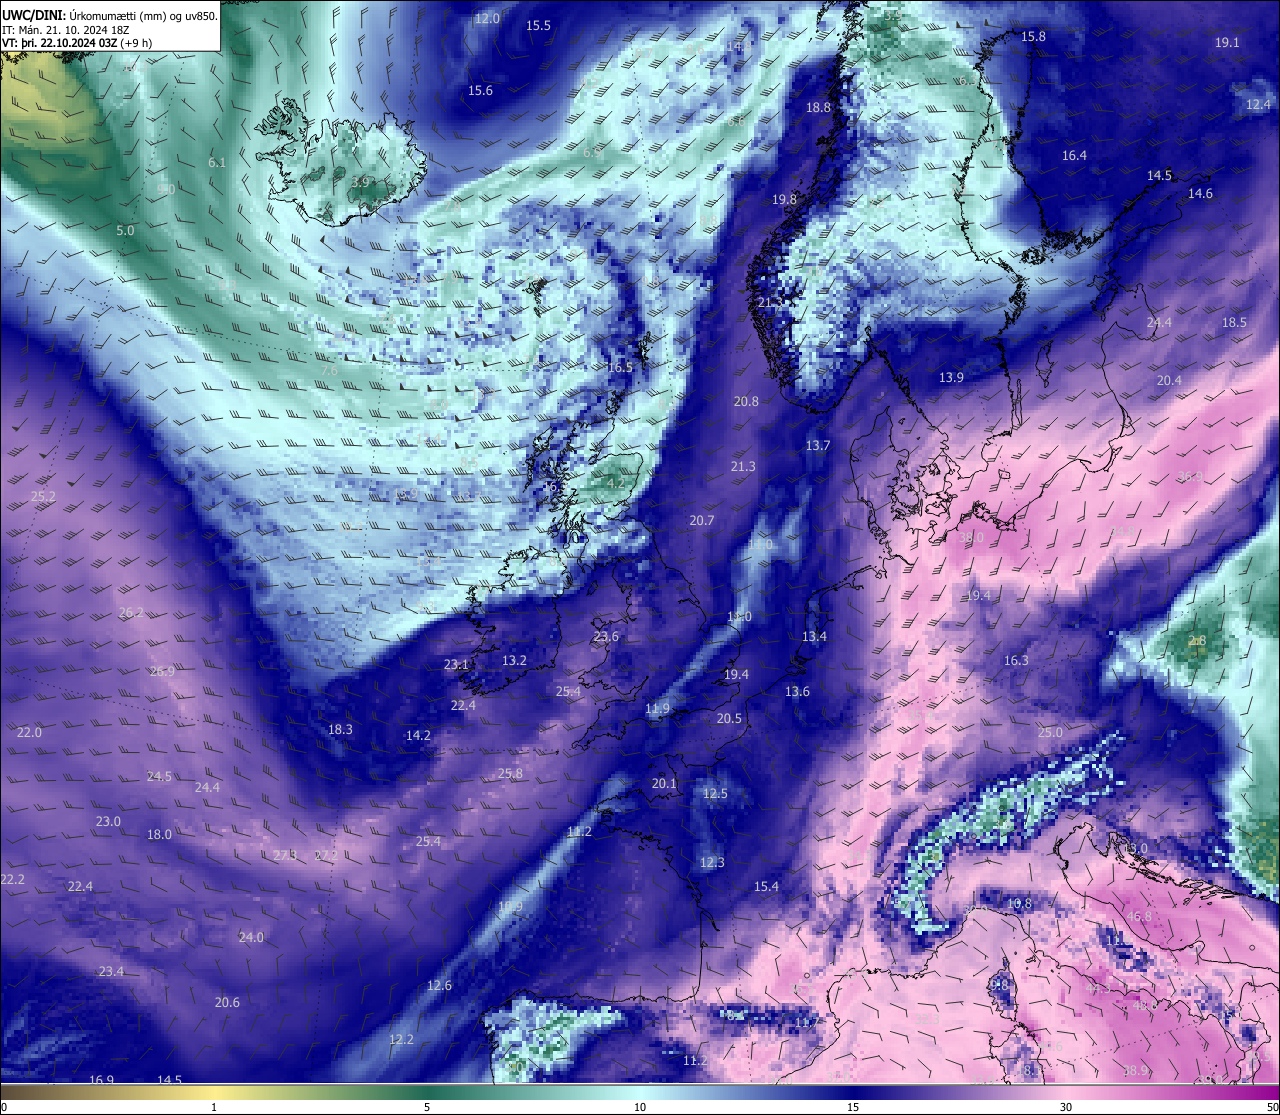This screenshot has height=1115, width=1280.
Task: Click the 10 tick label on color scale
Action: (640, 1107)
